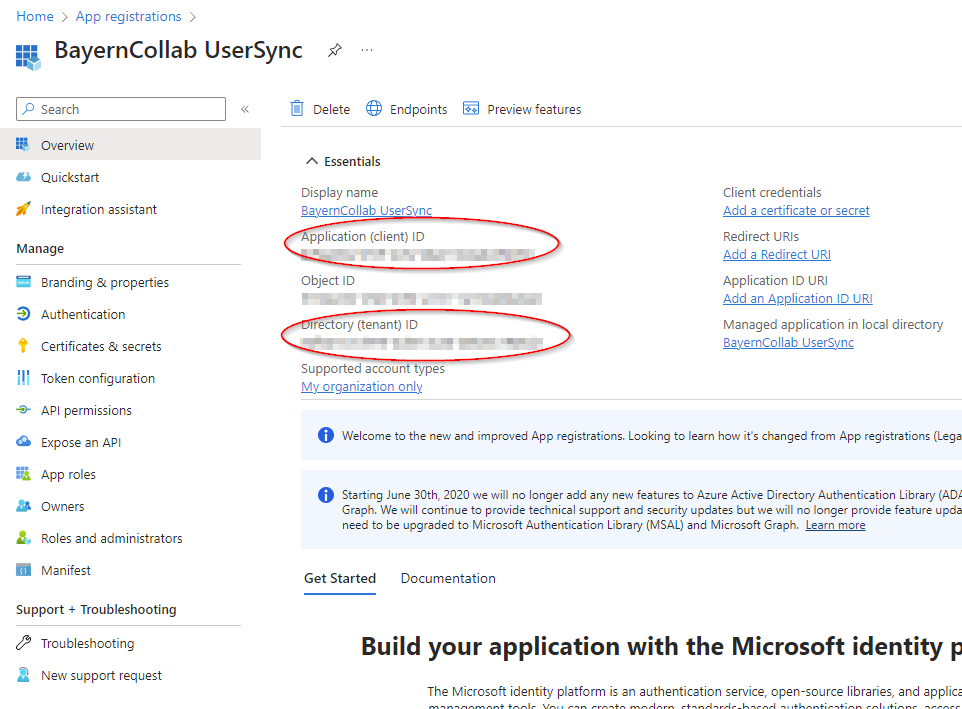Click the Preview features icon
This screenshot has width=962, height=709.
tap(471, 109)
